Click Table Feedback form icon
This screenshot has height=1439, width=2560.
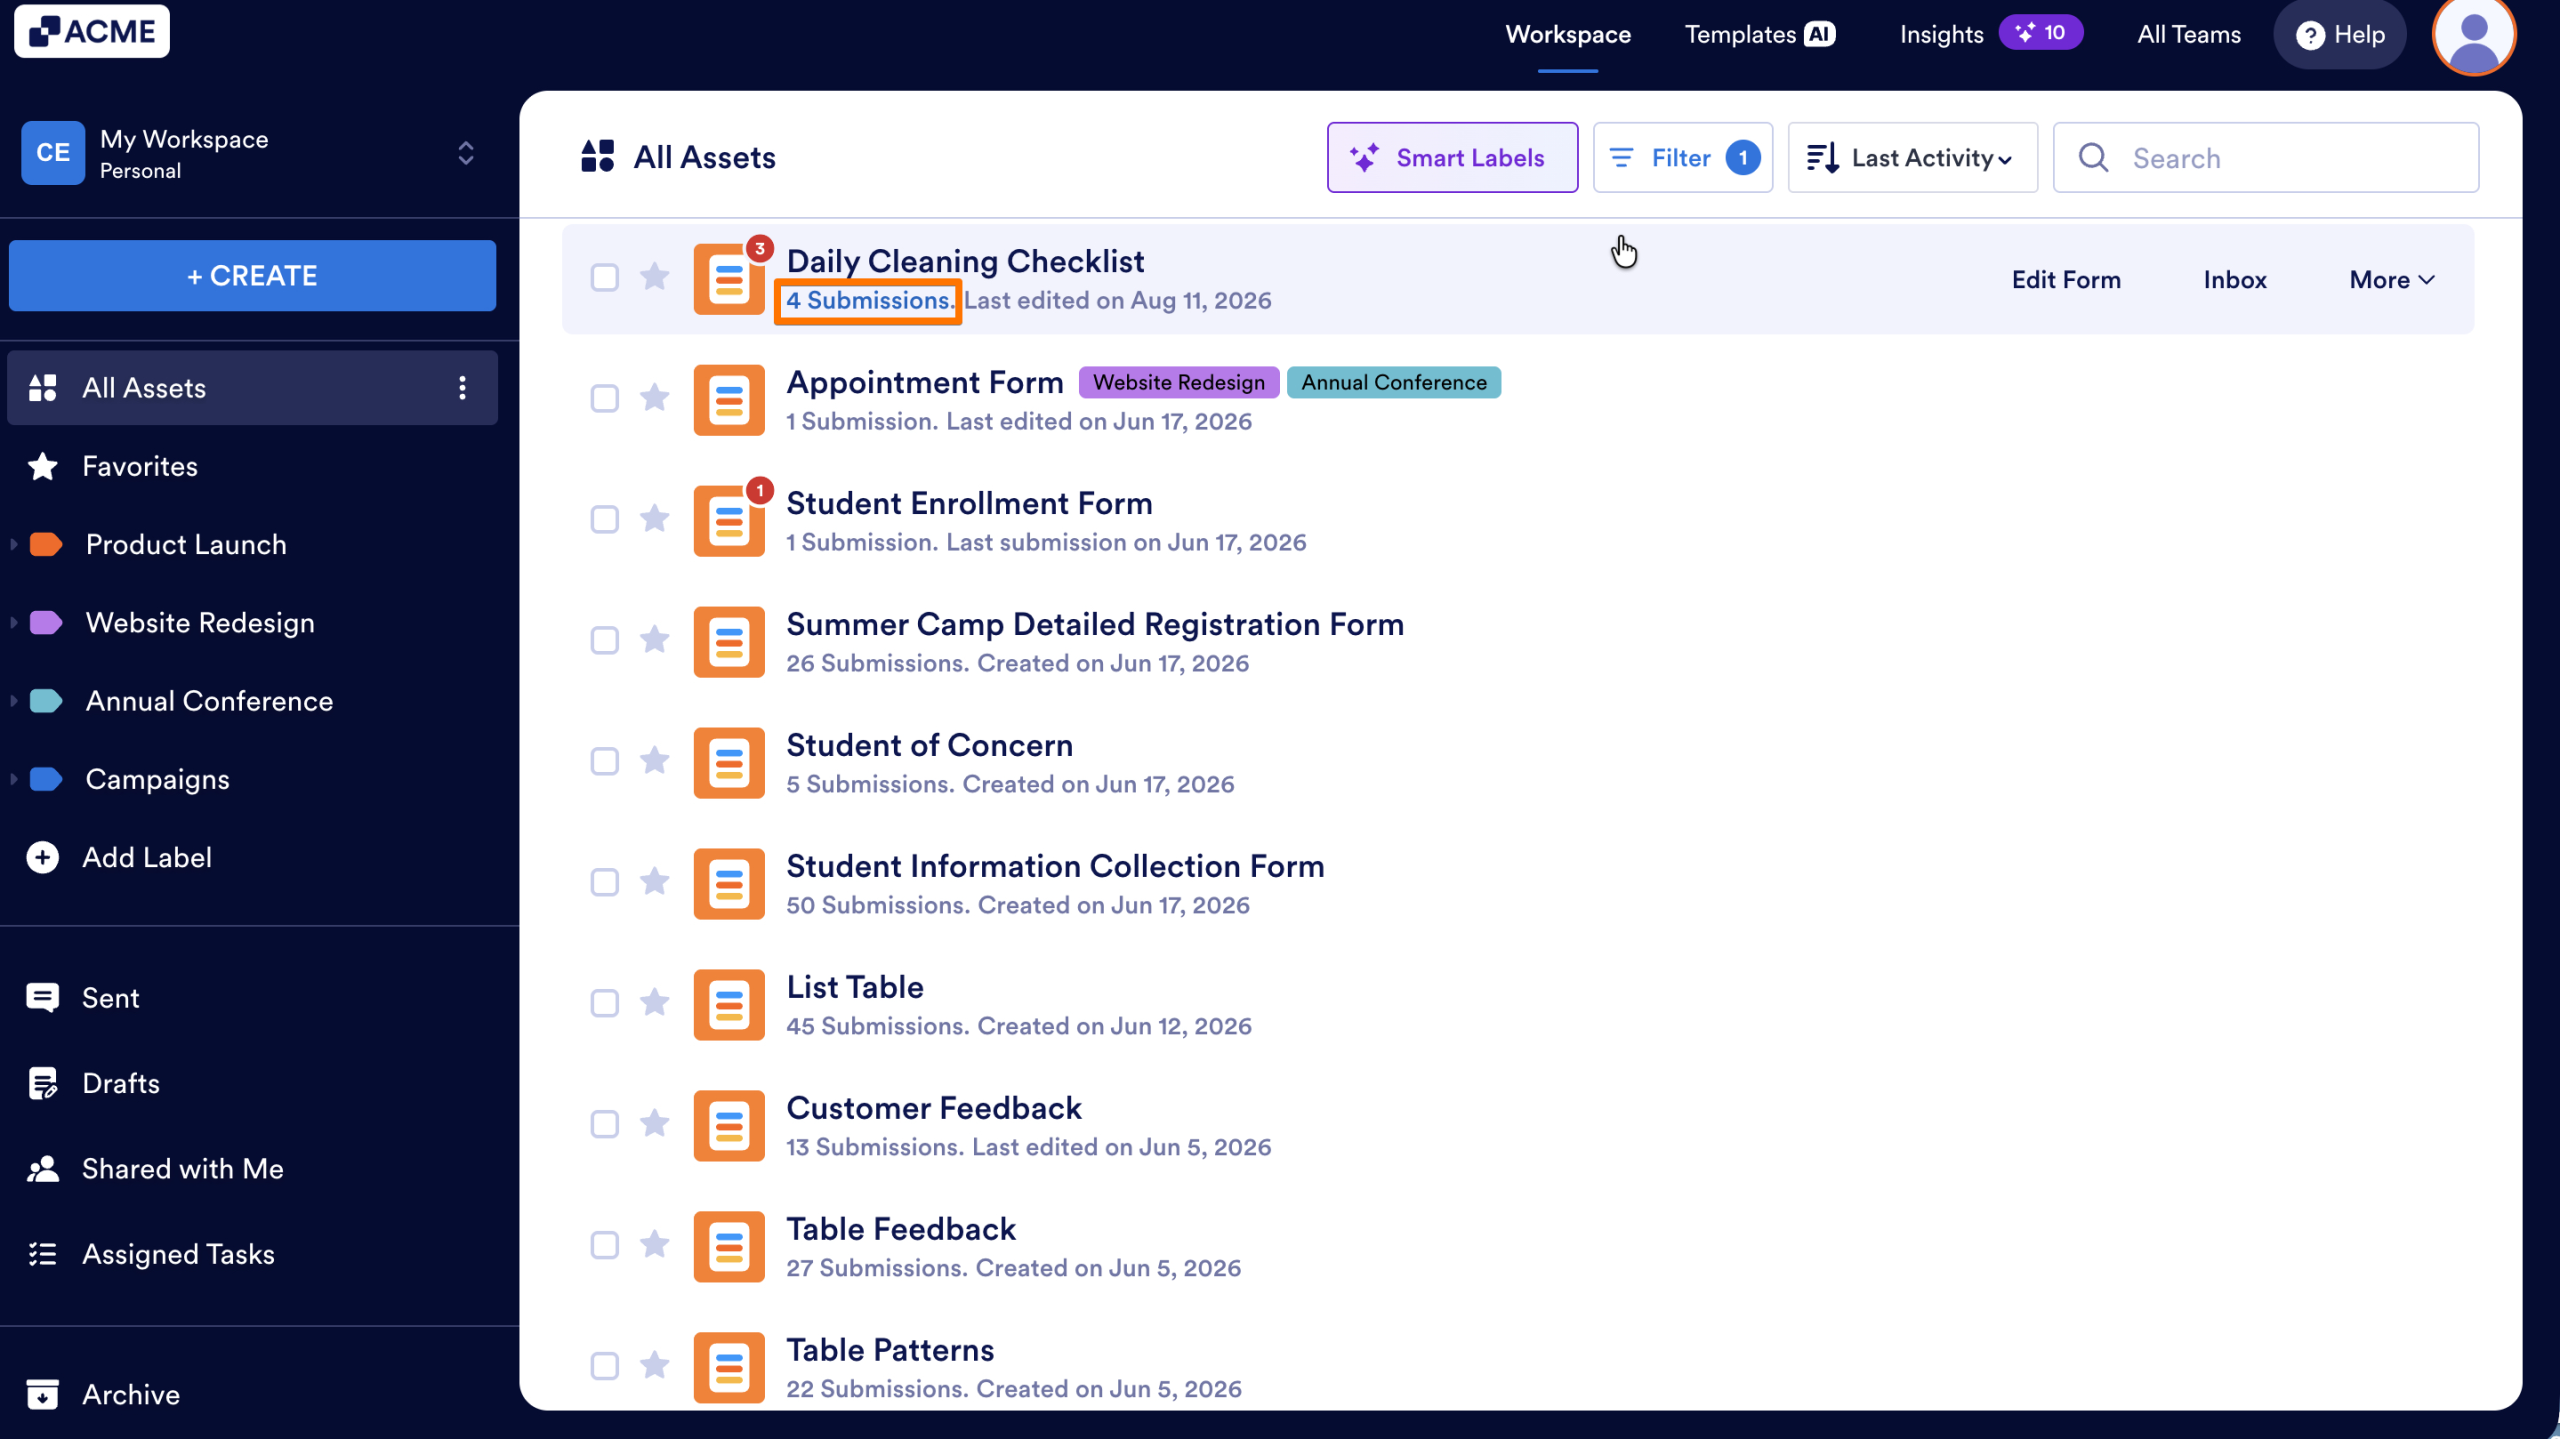[x=729, y=1247]
